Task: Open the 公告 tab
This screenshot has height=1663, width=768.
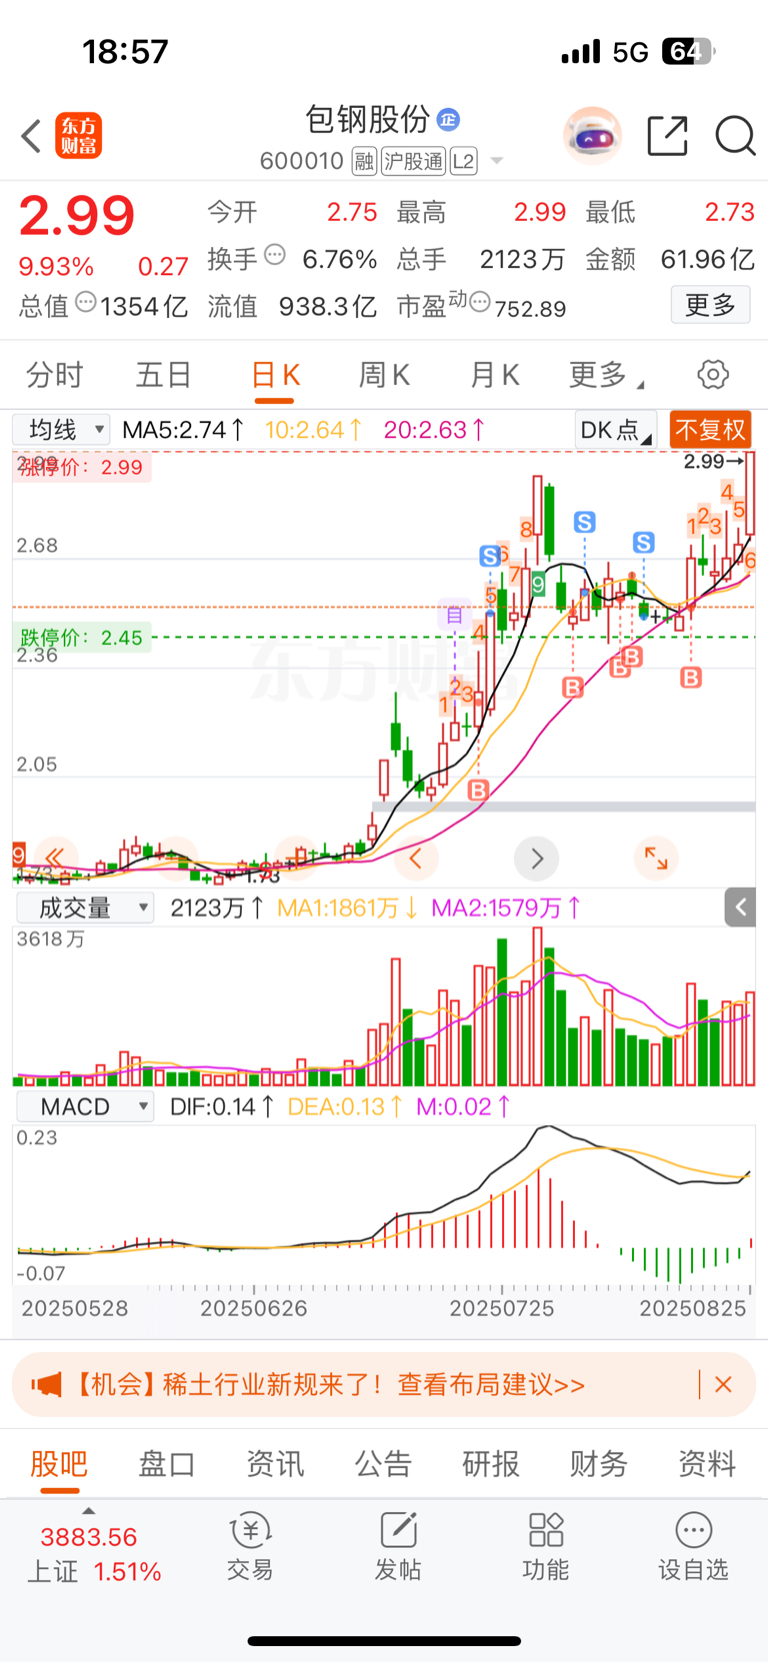Action: (383, 1464)
